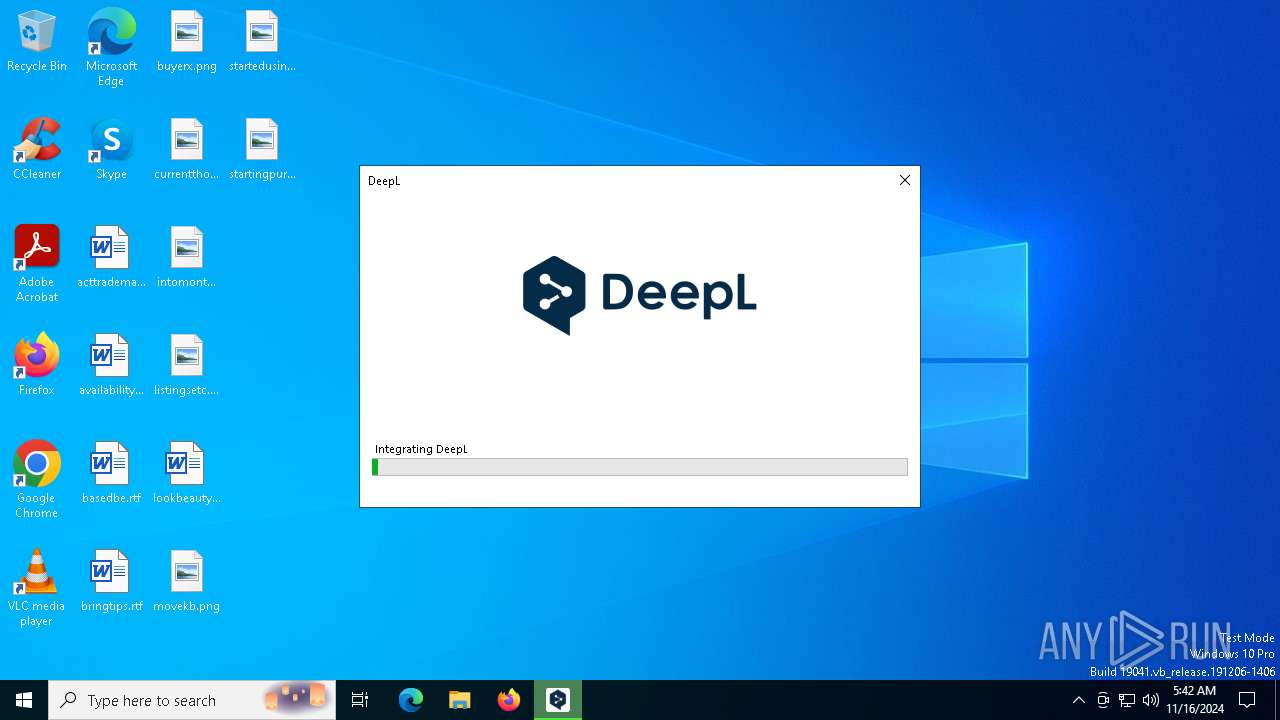
Task: Select the availability... Word document icon
Action: tap(111, 366)
